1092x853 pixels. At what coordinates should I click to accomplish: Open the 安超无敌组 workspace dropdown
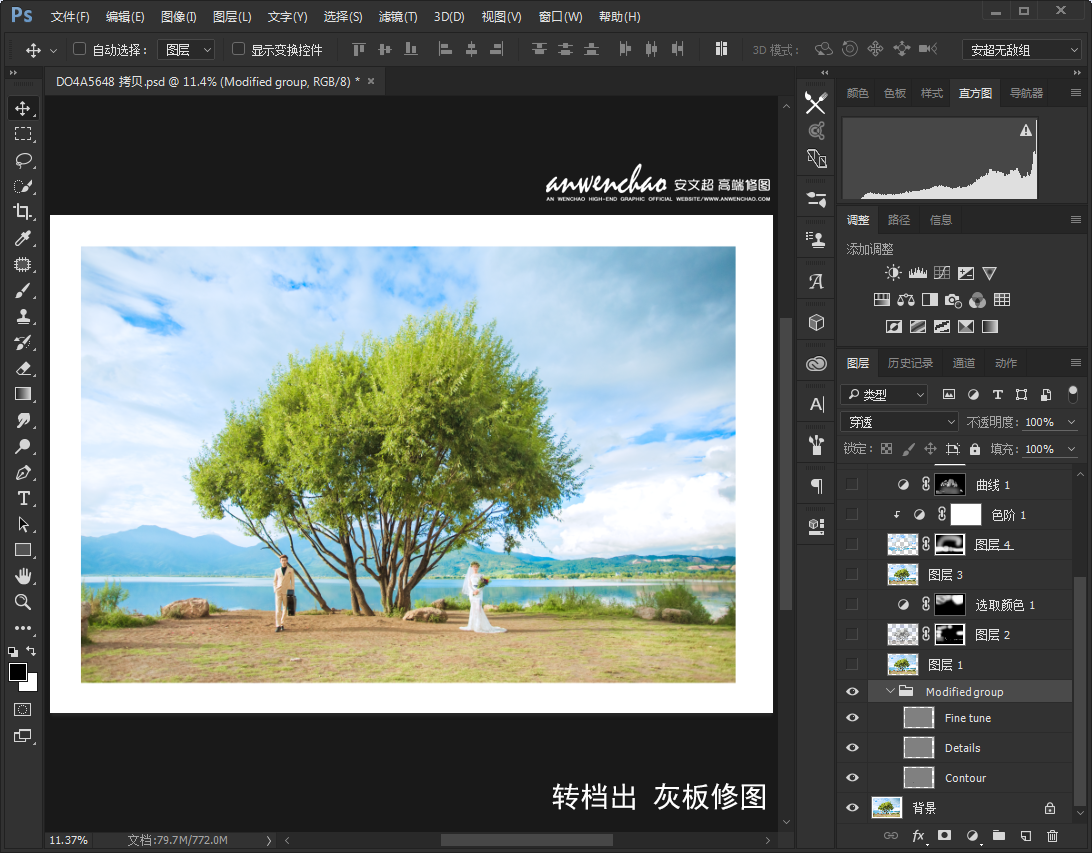1021,50
